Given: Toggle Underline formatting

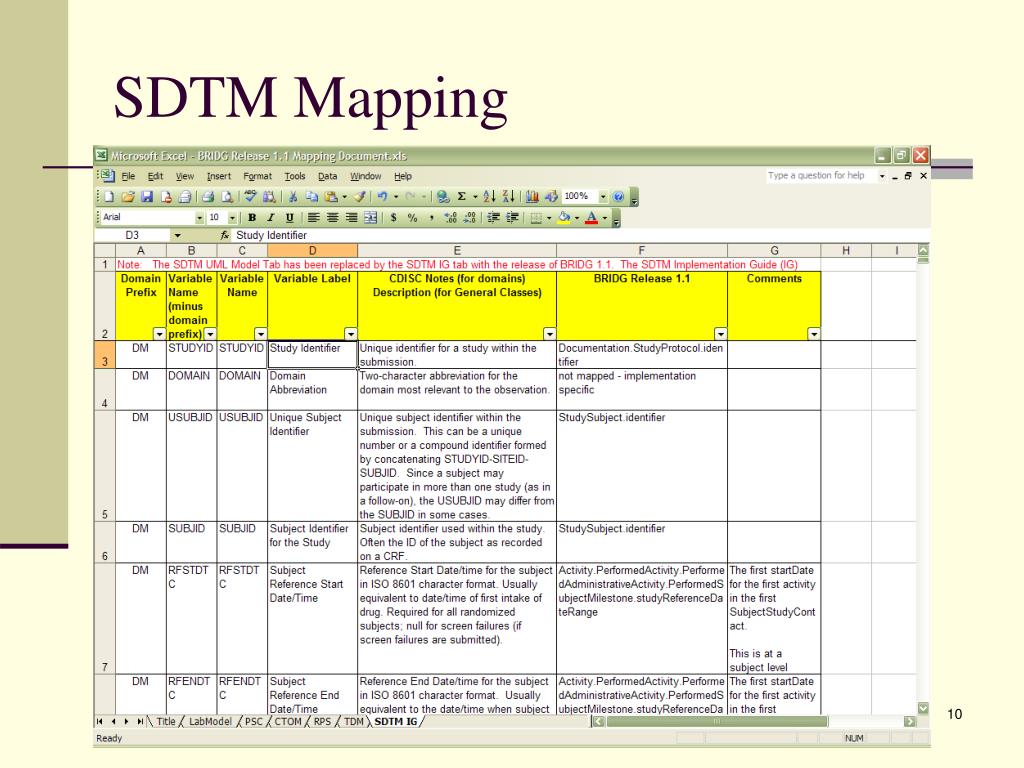Looking at the screenshot, I should 289,217.
